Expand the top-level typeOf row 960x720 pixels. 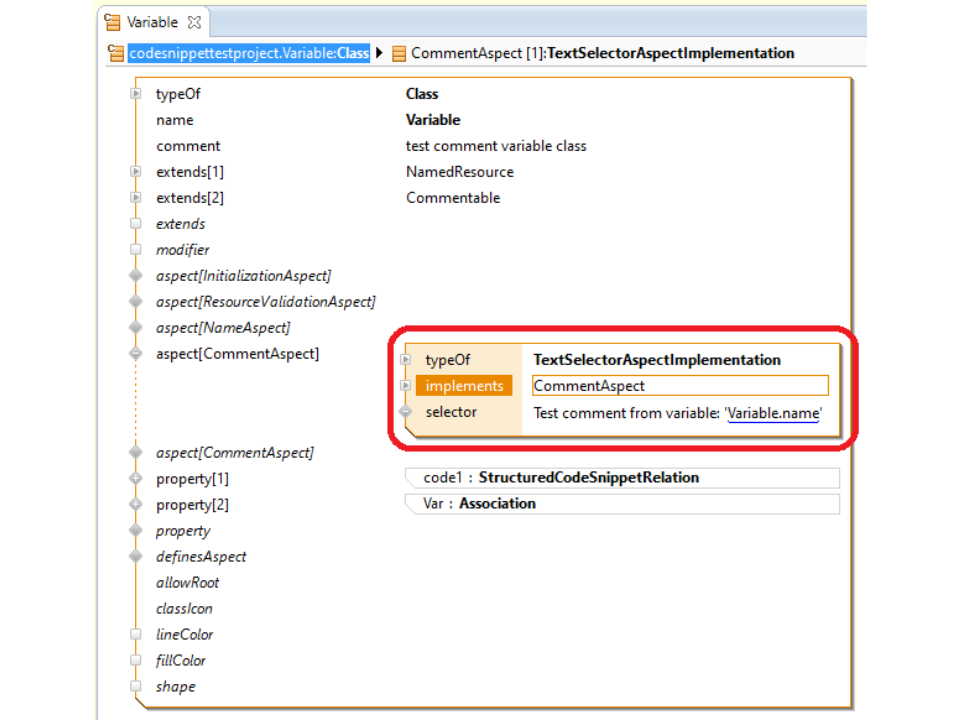tap(135, 94)
